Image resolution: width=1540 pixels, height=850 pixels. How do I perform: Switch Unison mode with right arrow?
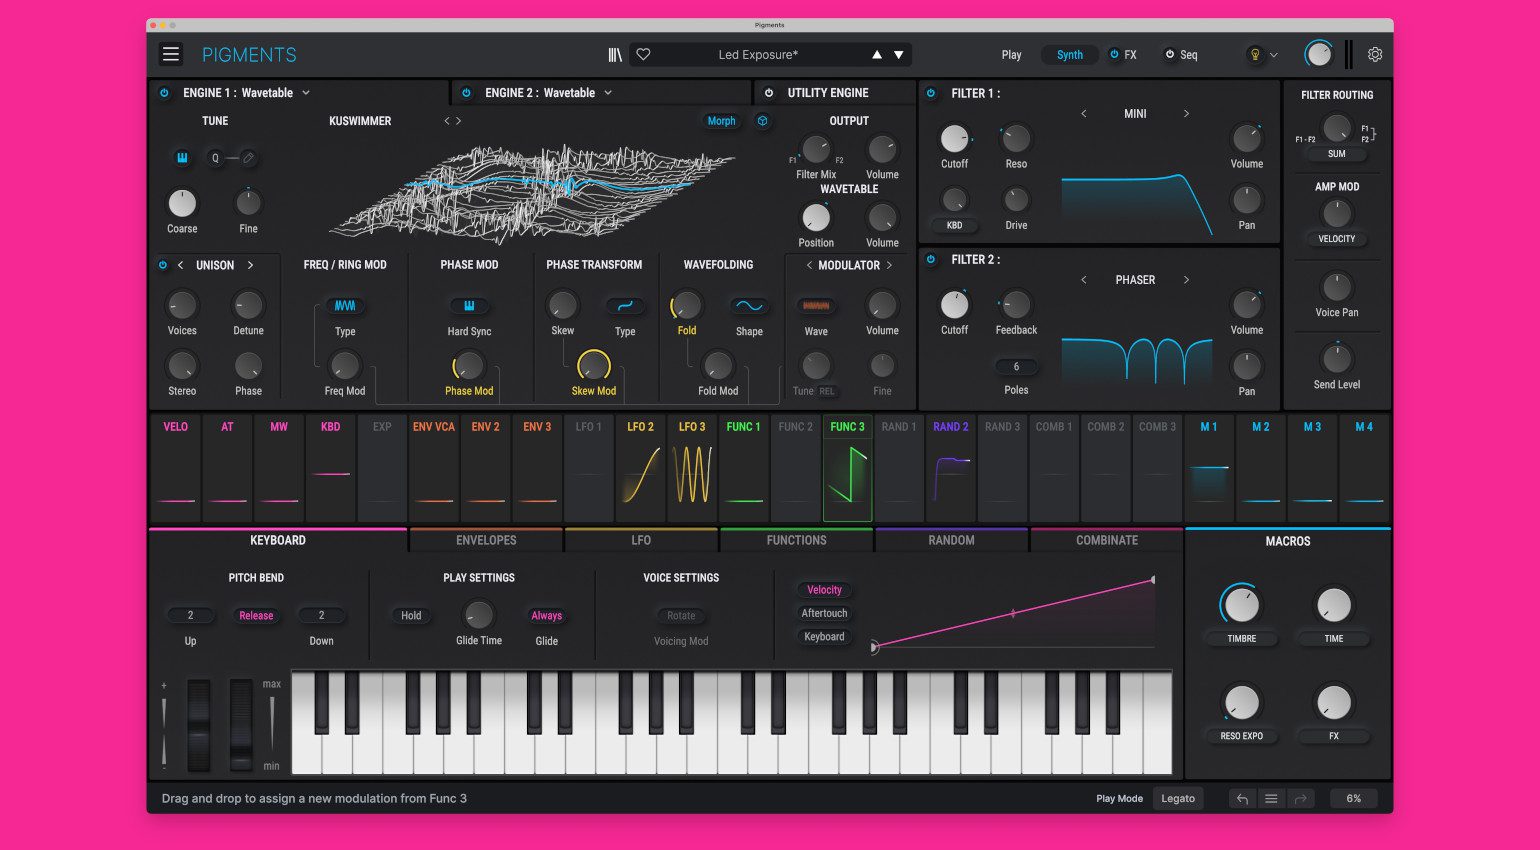point(250,265)
